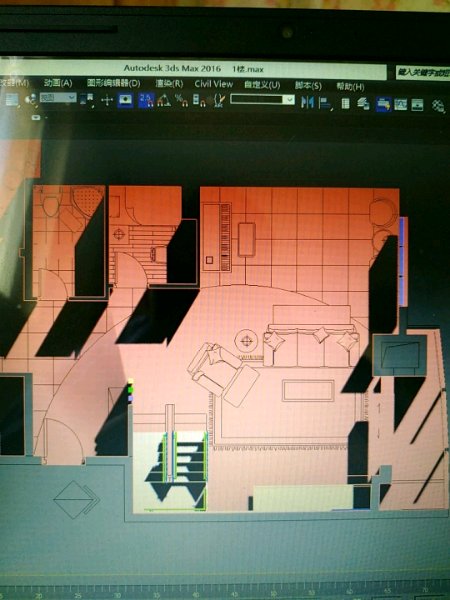Toggle the Keyboard Shortcut Override button
Image resolution: width=450 pixels, height=600 pixels.
(126, 100)
